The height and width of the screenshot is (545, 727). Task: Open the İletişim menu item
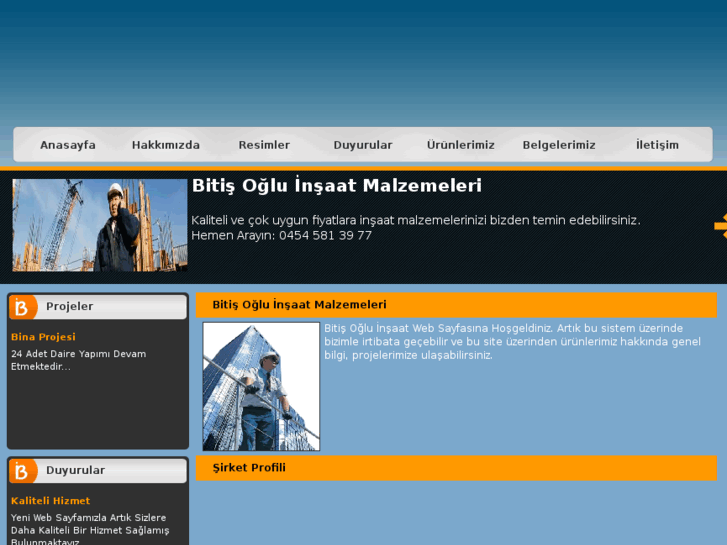pos(657,145)
